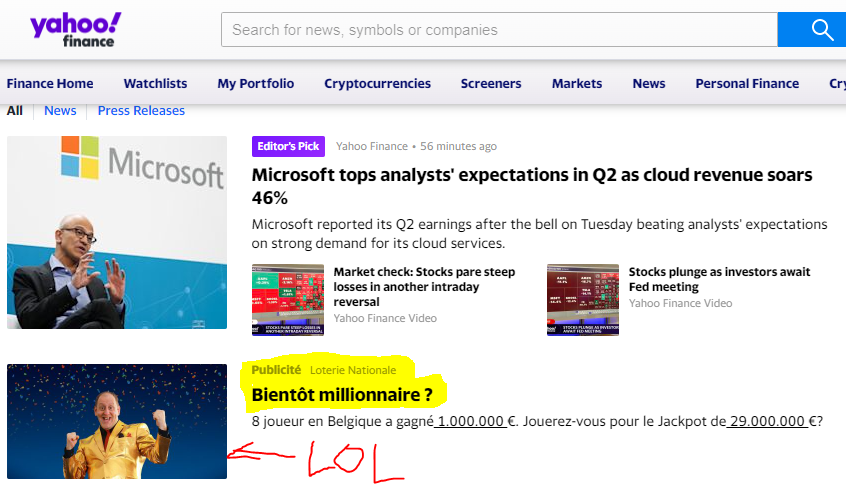
Task: Open Finance Home in navigation bar
Action: pyautogui.click(x=50, y=84)
